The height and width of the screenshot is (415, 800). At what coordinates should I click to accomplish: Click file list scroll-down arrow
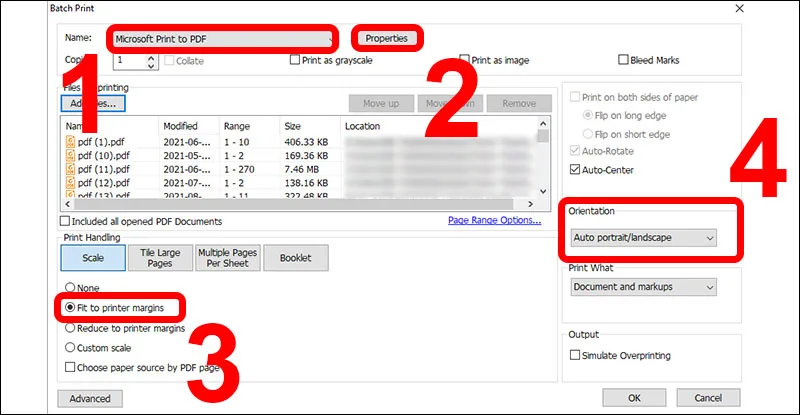tap(543, 191)
